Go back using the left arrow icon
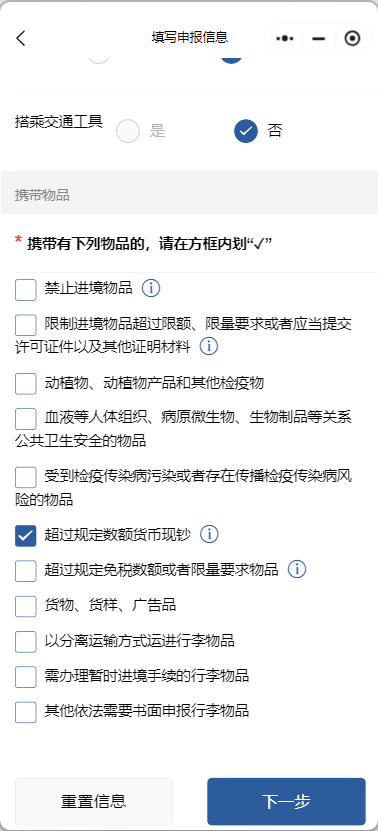This screenshot has height=831, width=378. [21, 38]
